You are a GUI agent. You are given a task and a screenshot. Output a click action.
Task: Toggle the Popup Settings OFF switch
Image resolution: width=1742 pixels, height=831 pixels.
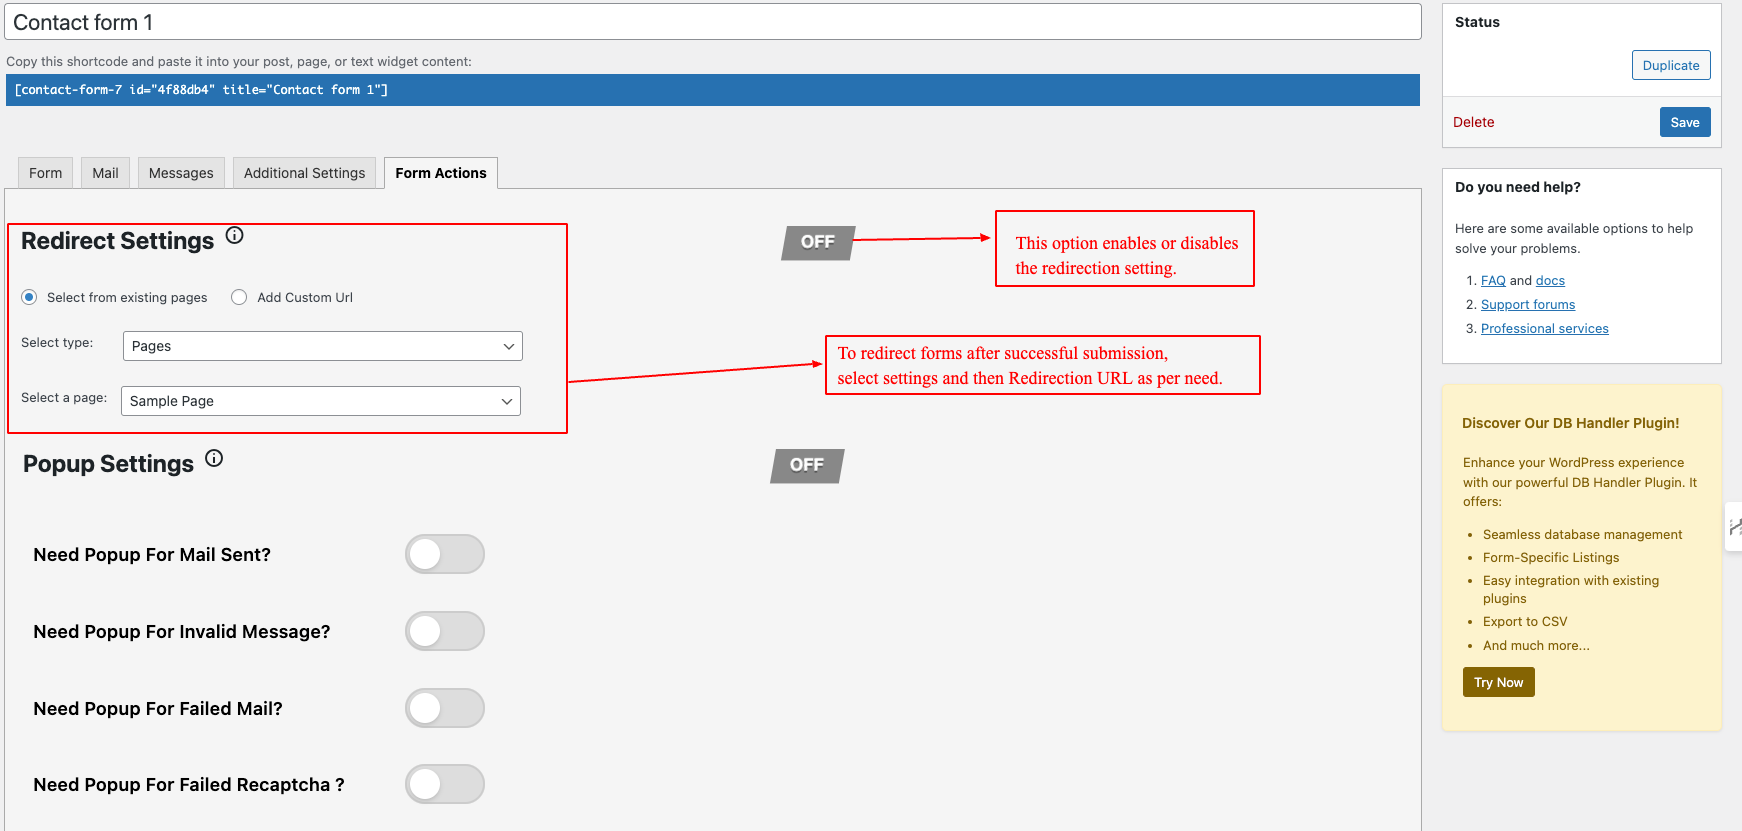[x=807, y=465]
